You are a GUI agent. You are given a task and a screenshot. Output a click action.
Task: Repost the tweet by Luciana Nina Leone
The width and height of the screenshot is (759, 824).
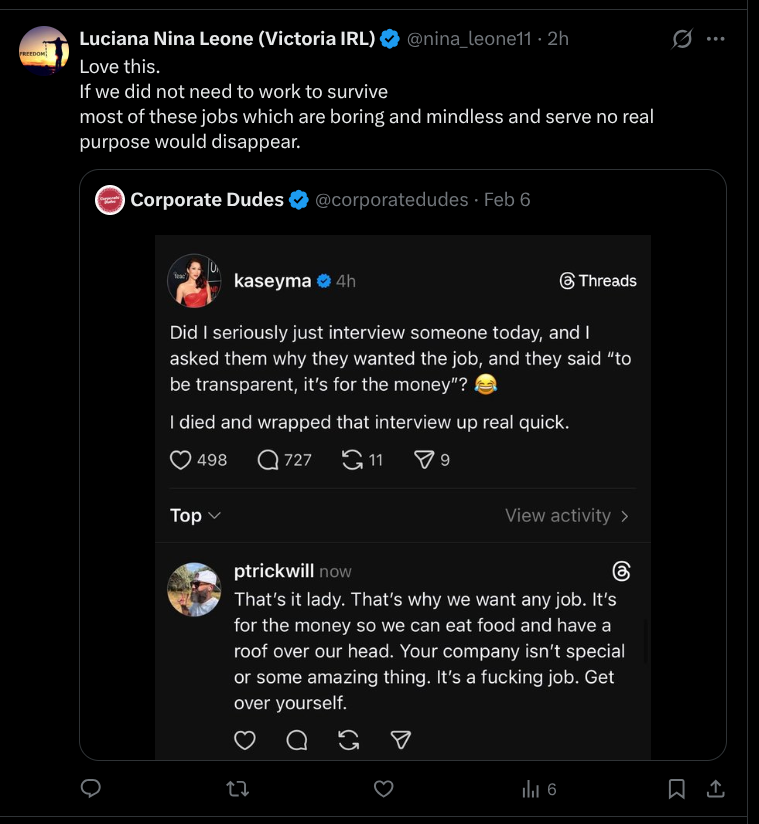tap(238, 789)
